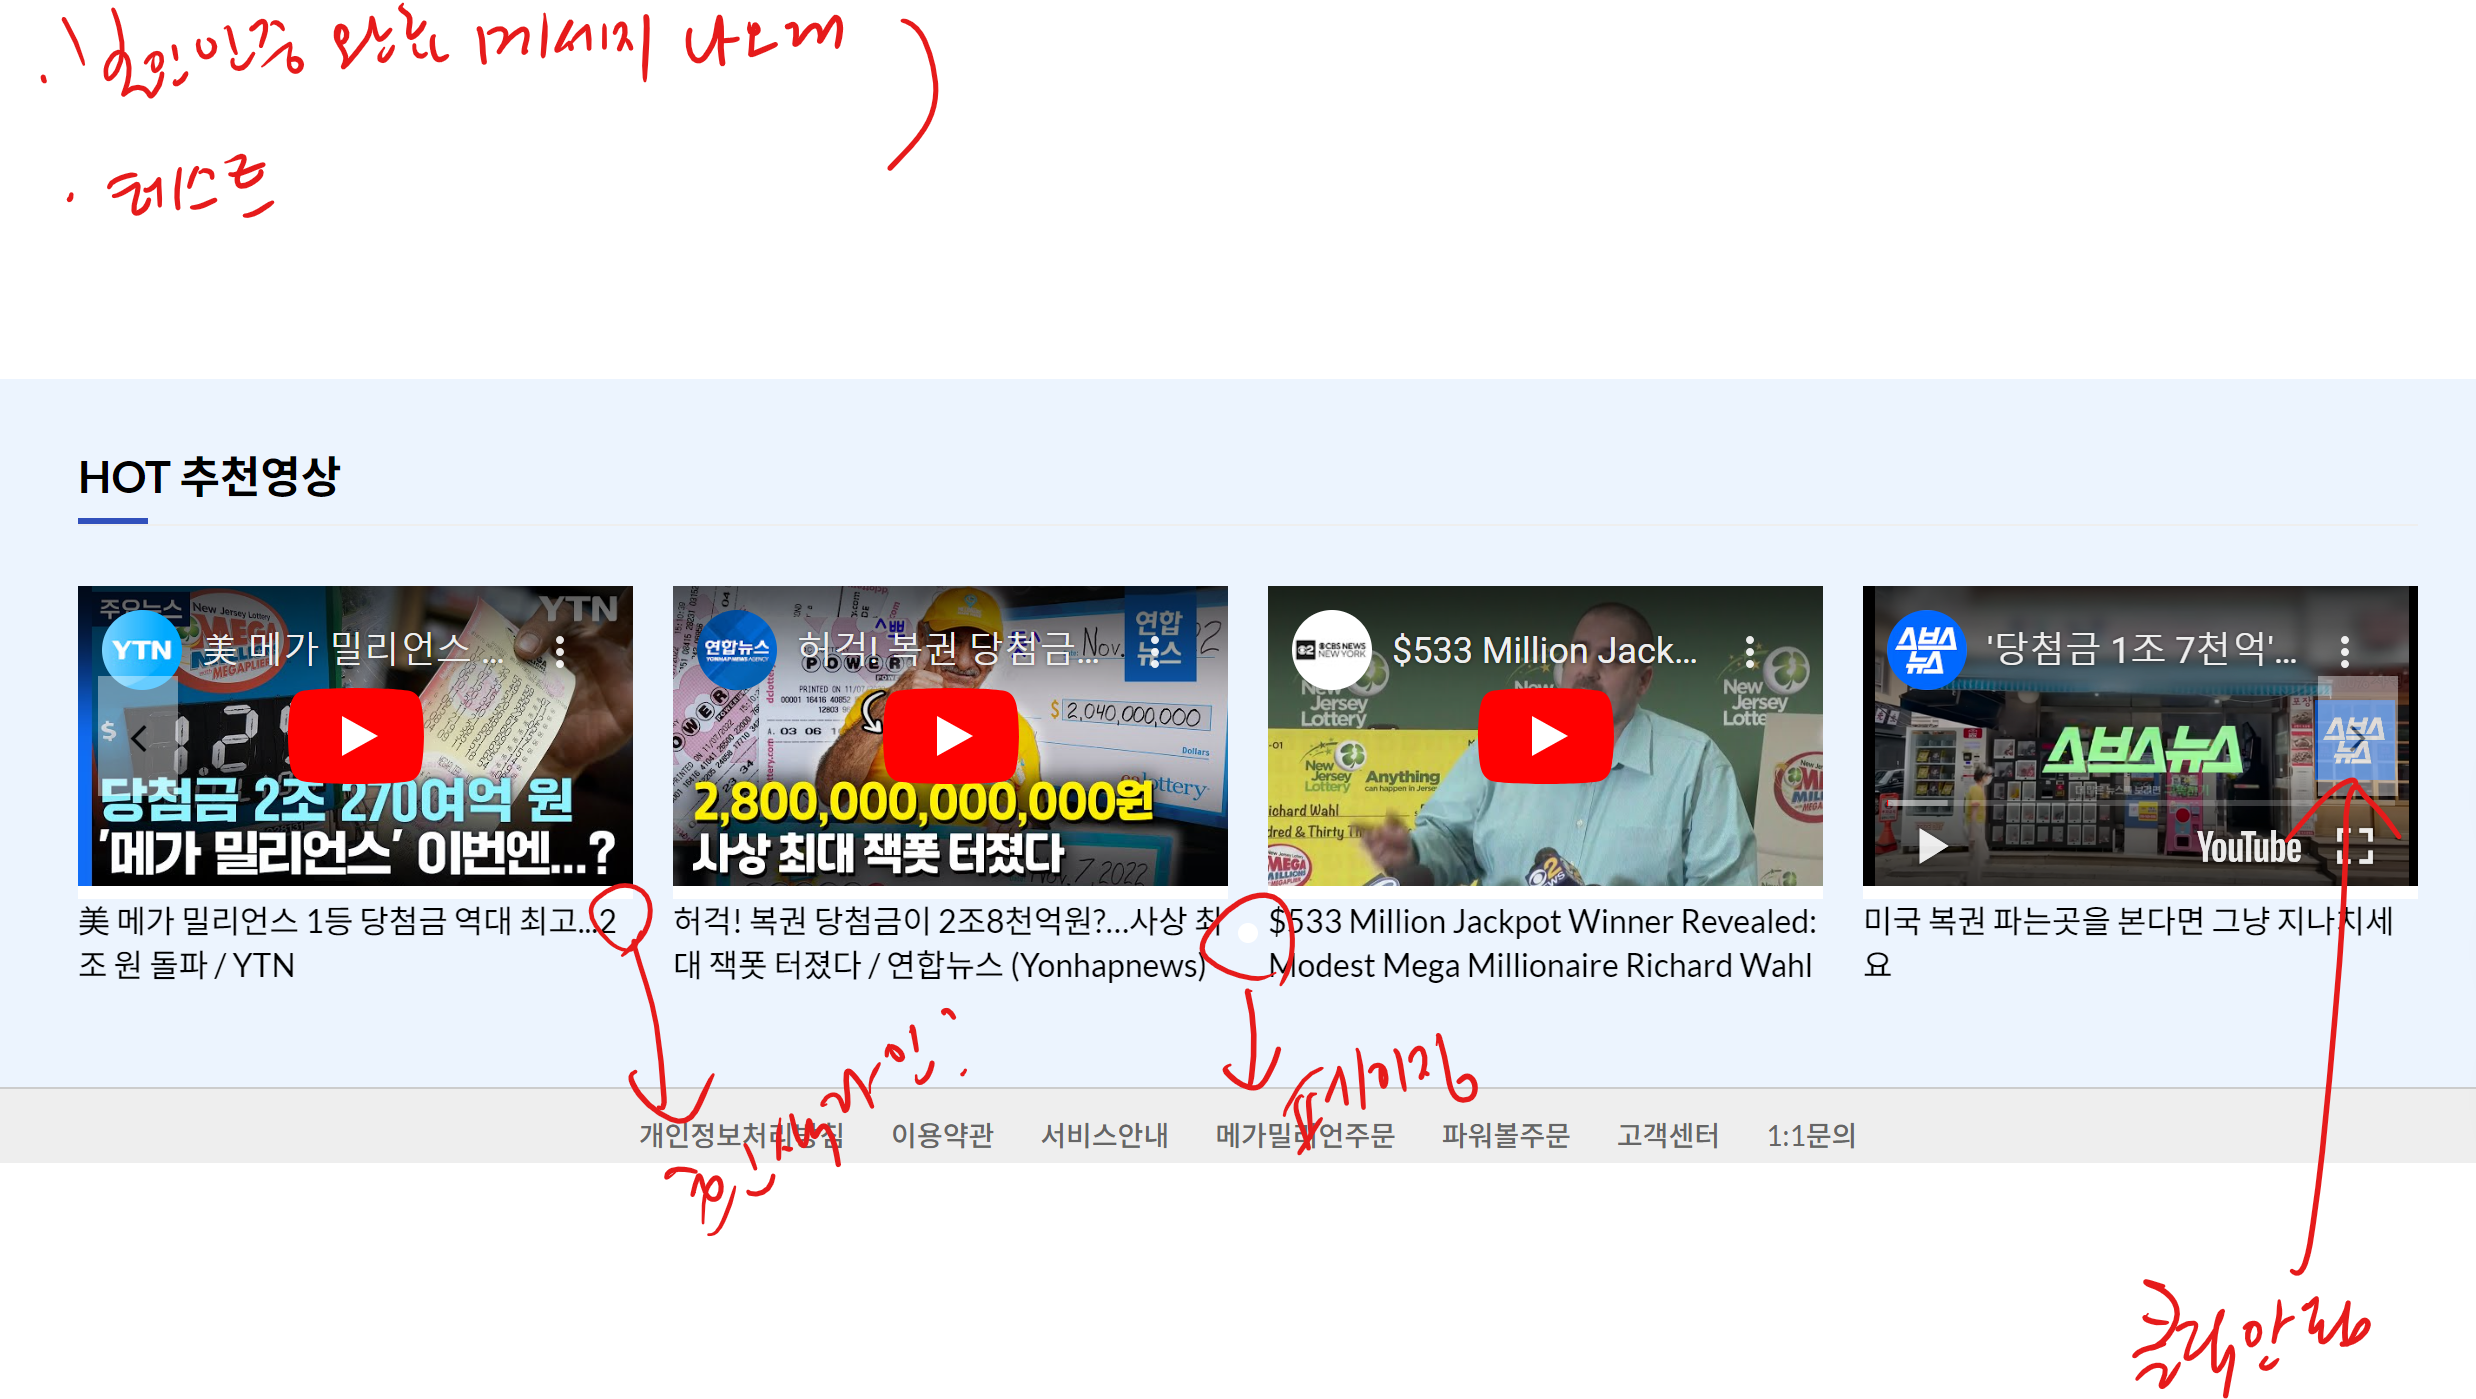Click the carousel previous arrow
The image size is (2476, 1399).
tap(139, 739)
